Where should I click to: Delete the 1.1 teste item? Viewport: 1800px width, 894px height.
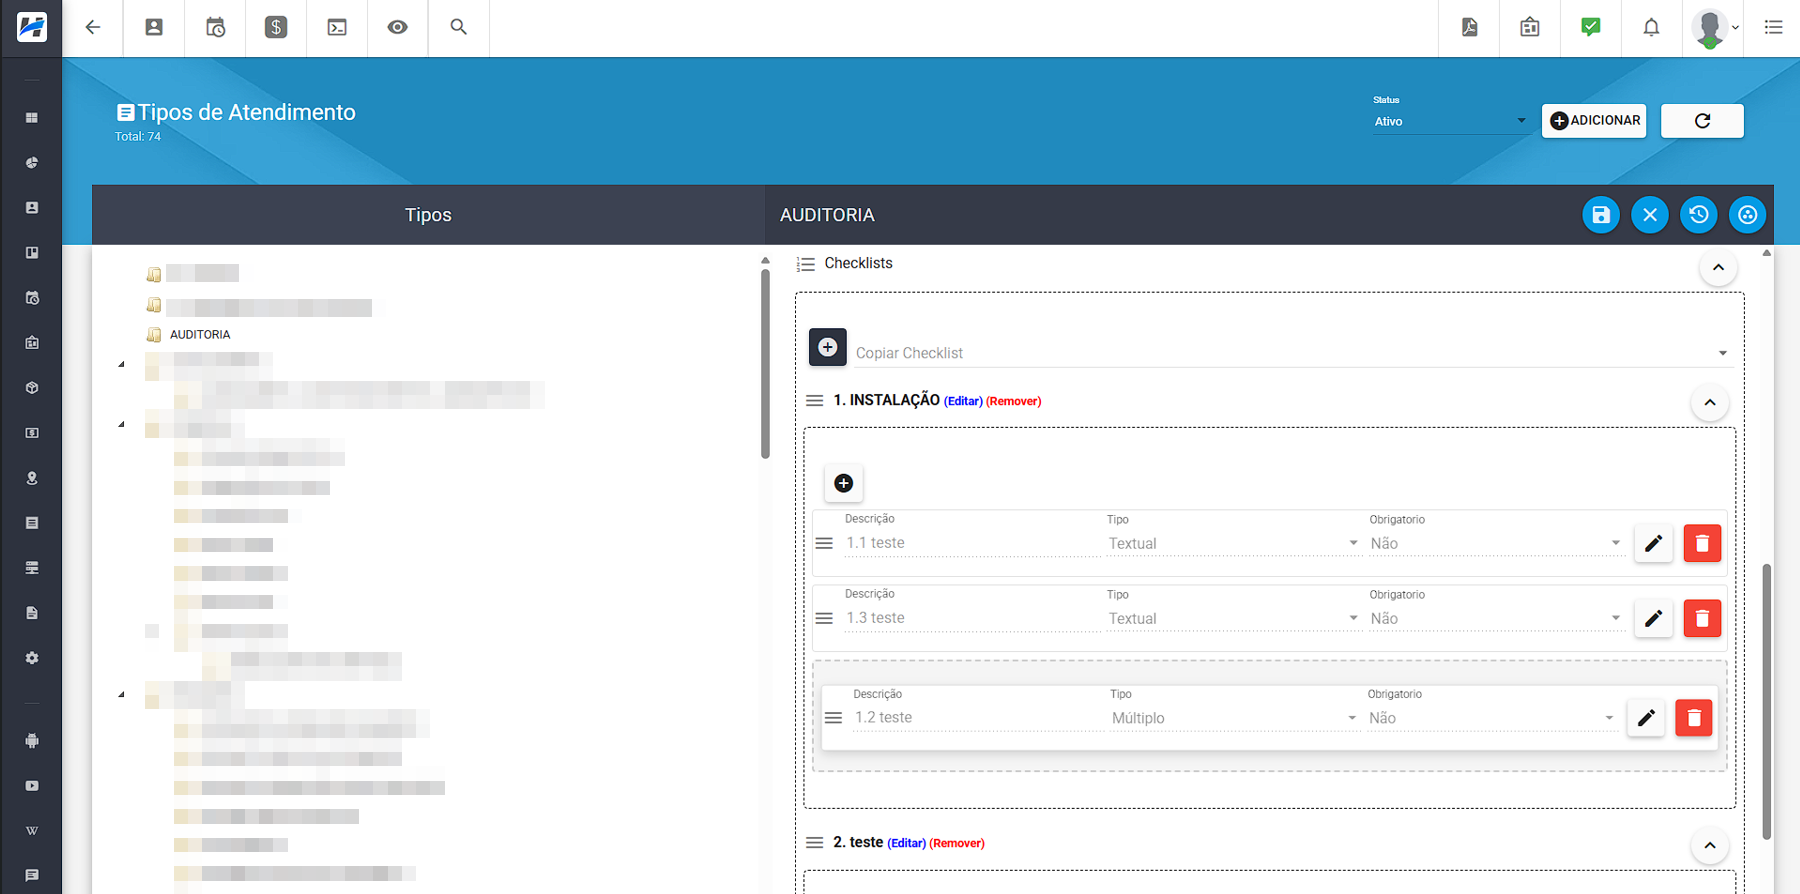pyautogui.click(x=1702, y=543)
